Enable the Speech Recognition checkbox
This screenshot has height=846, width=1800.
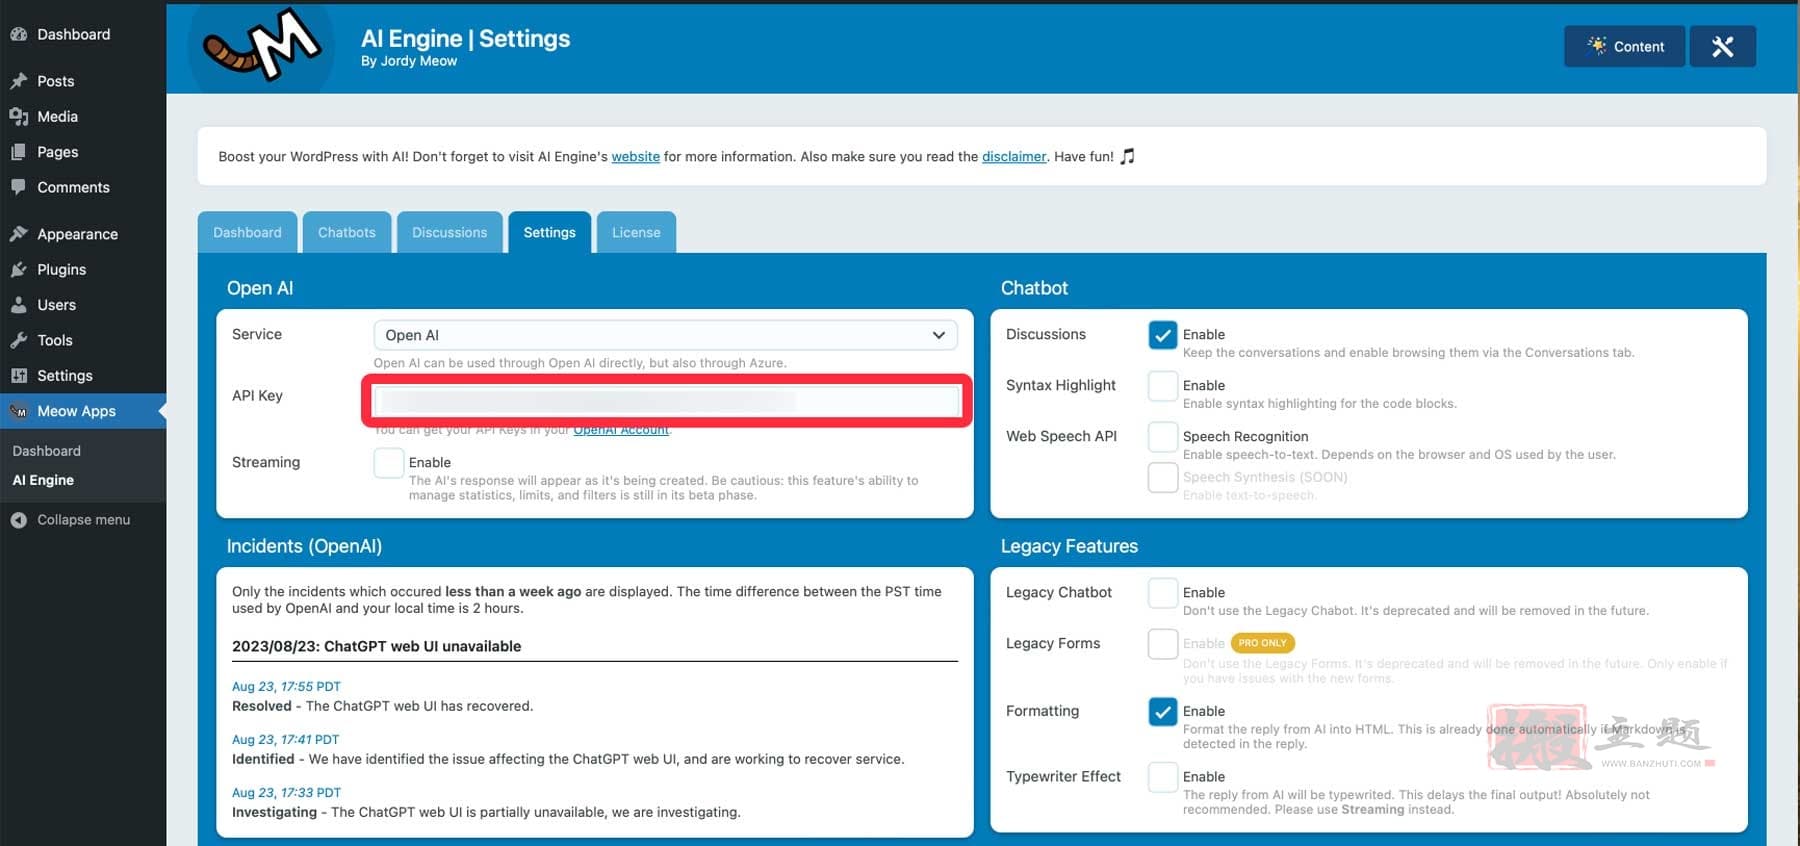(x=1163, y=437)
